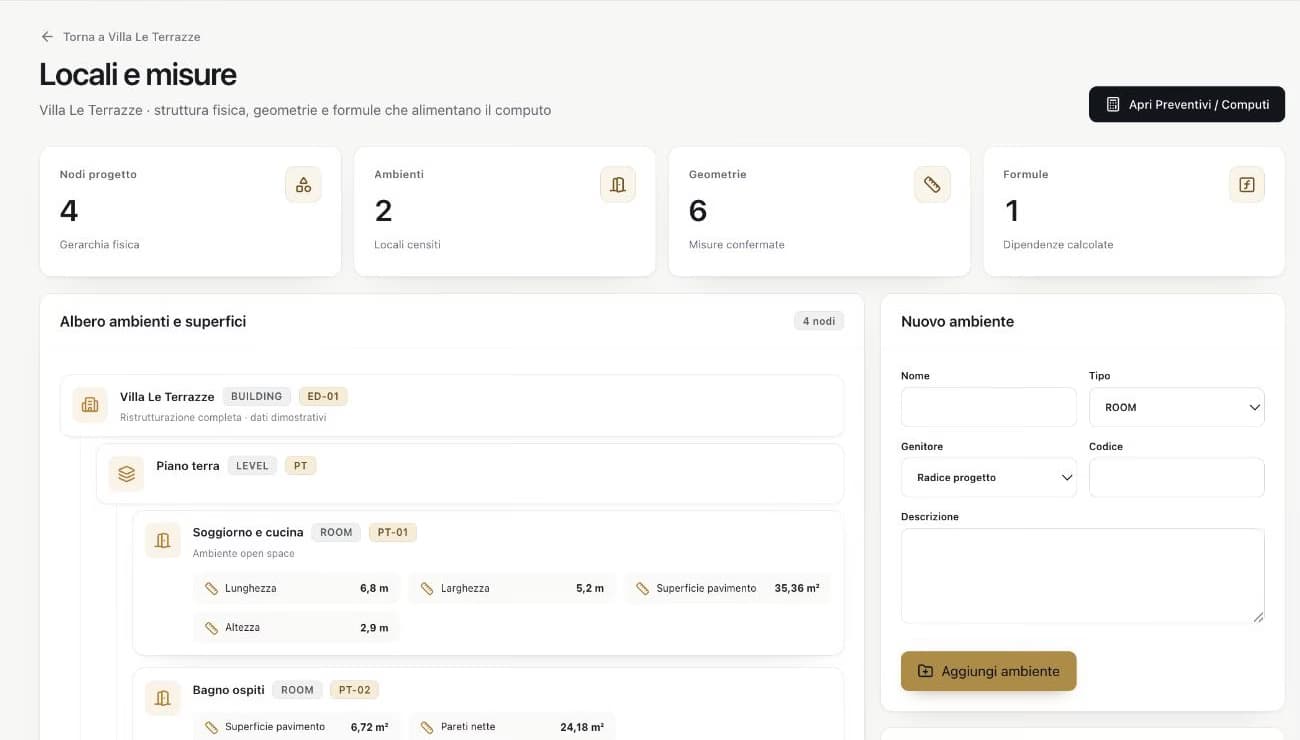This screenshot has width=1300, height=740.
Task: Click the ruler icon beside Pareti nette
Action: (427, 727)
